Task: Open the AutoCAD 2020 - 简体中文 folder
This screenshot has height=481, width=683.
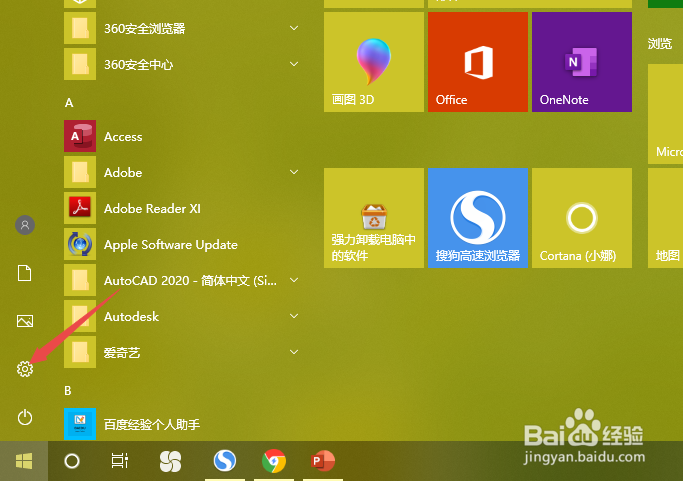Action: (181, 280)
